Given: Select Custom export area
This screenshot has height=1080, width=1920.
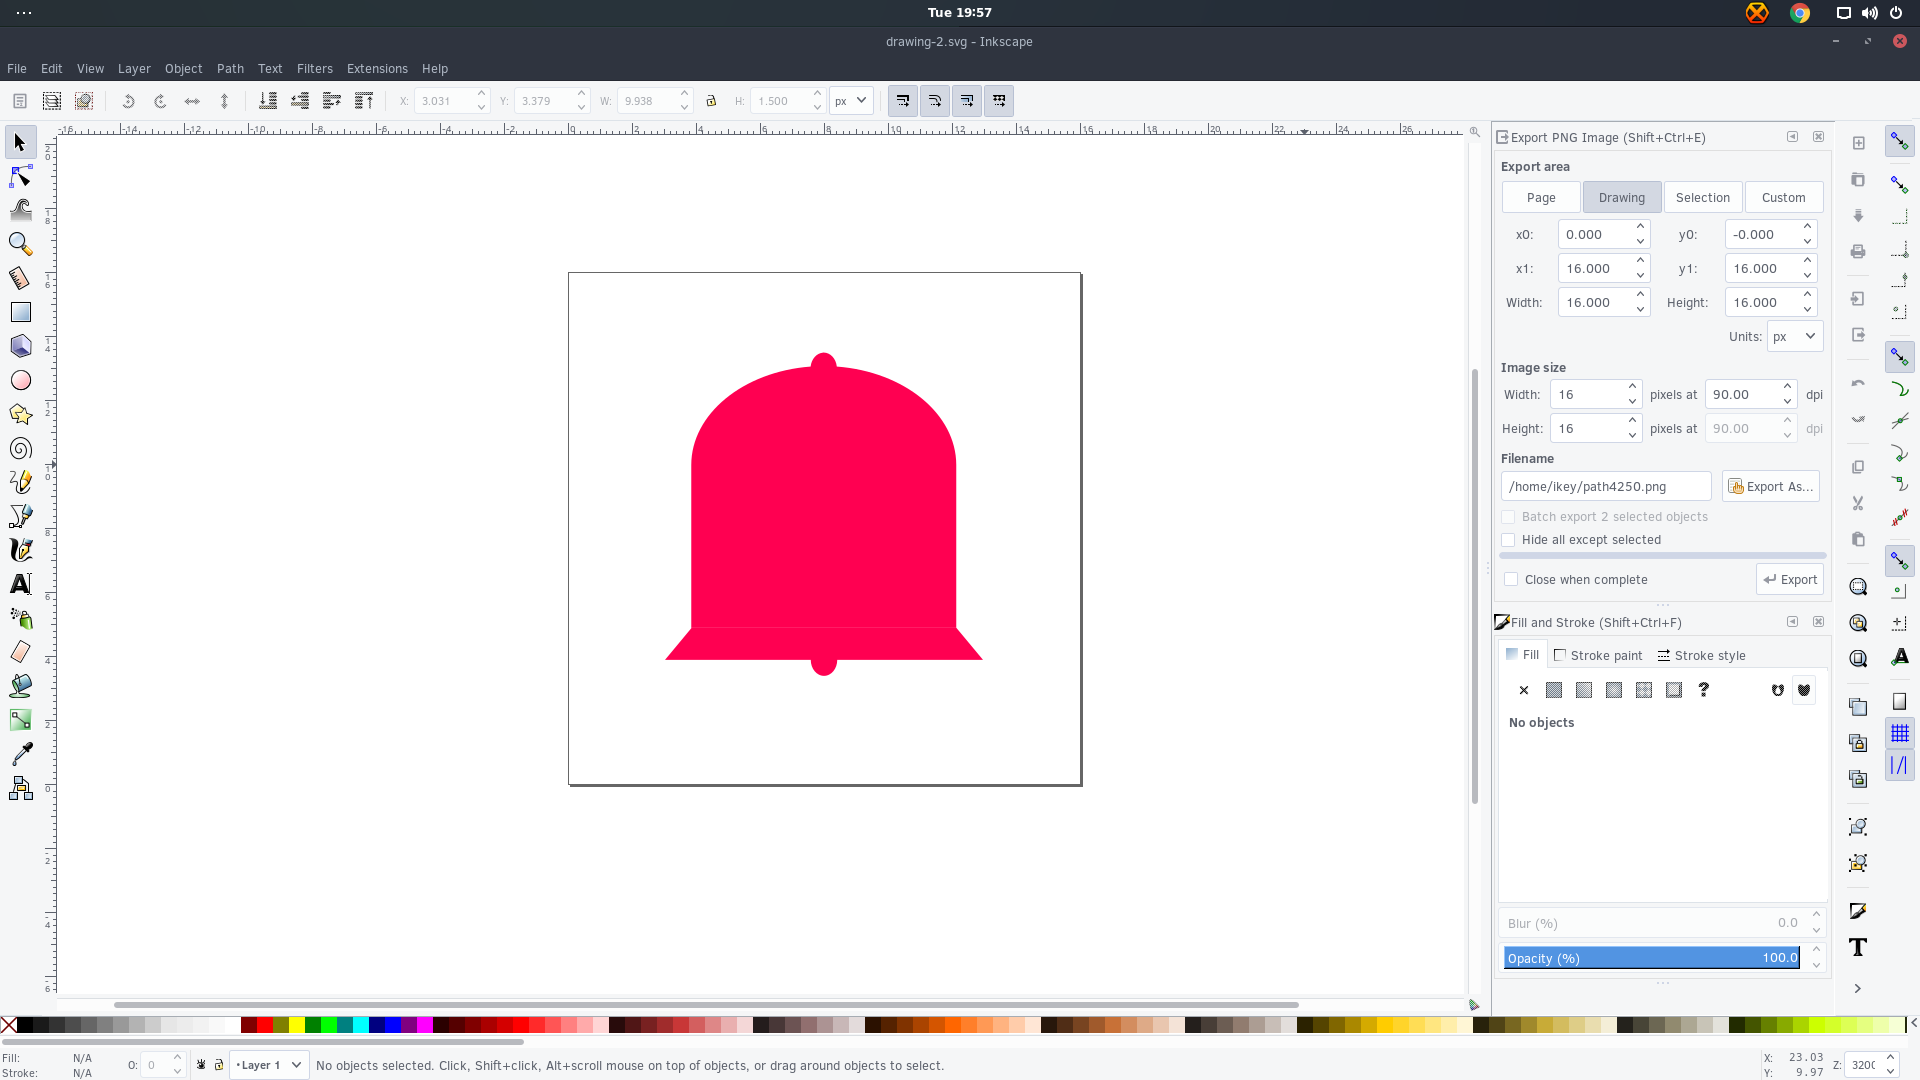Looking at the screenshot, I should coord(1784,198).
